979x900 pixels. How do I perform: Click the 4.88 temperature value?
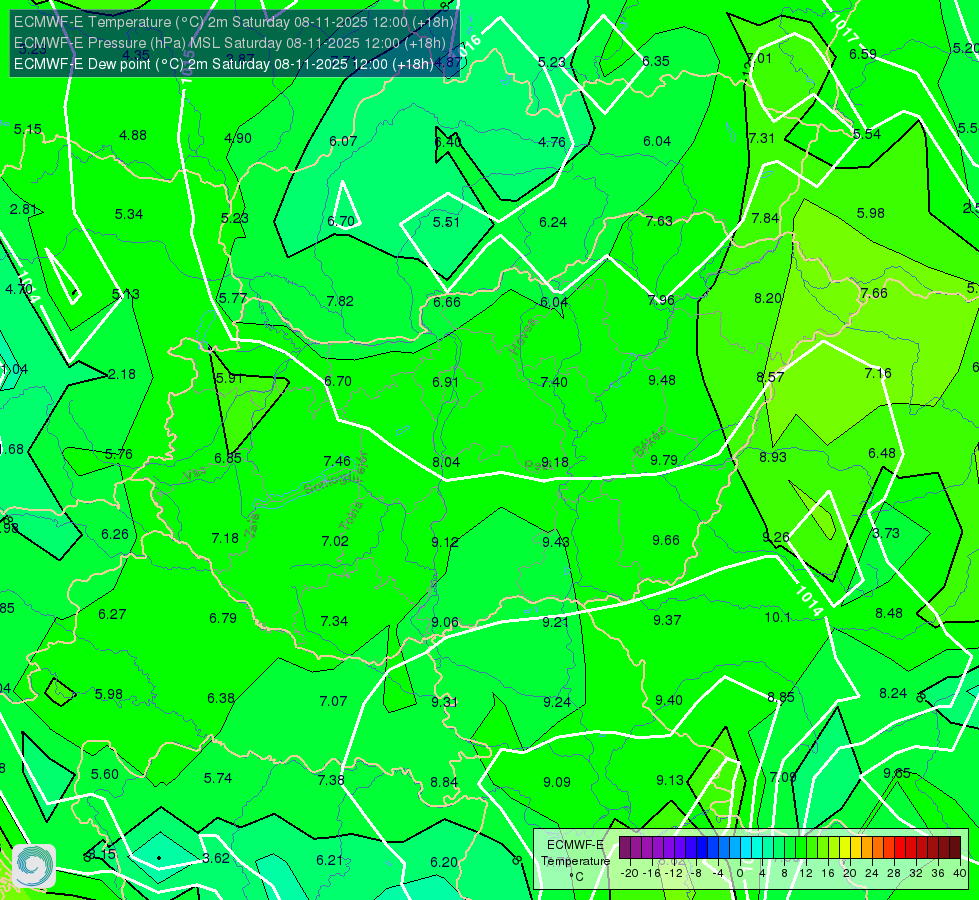[133, 135]
